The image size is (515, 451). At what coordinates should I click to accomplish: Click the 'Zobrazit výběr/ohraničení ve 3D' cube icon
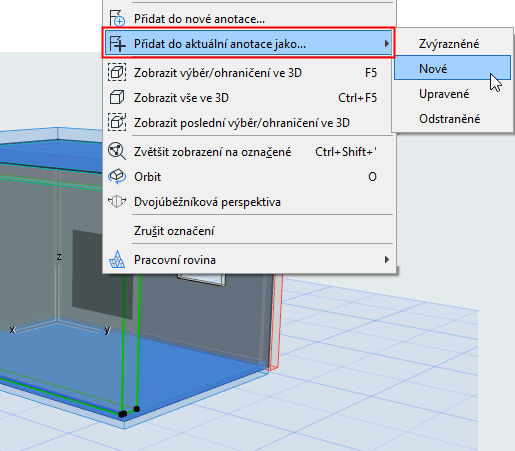tap(117, 72)
